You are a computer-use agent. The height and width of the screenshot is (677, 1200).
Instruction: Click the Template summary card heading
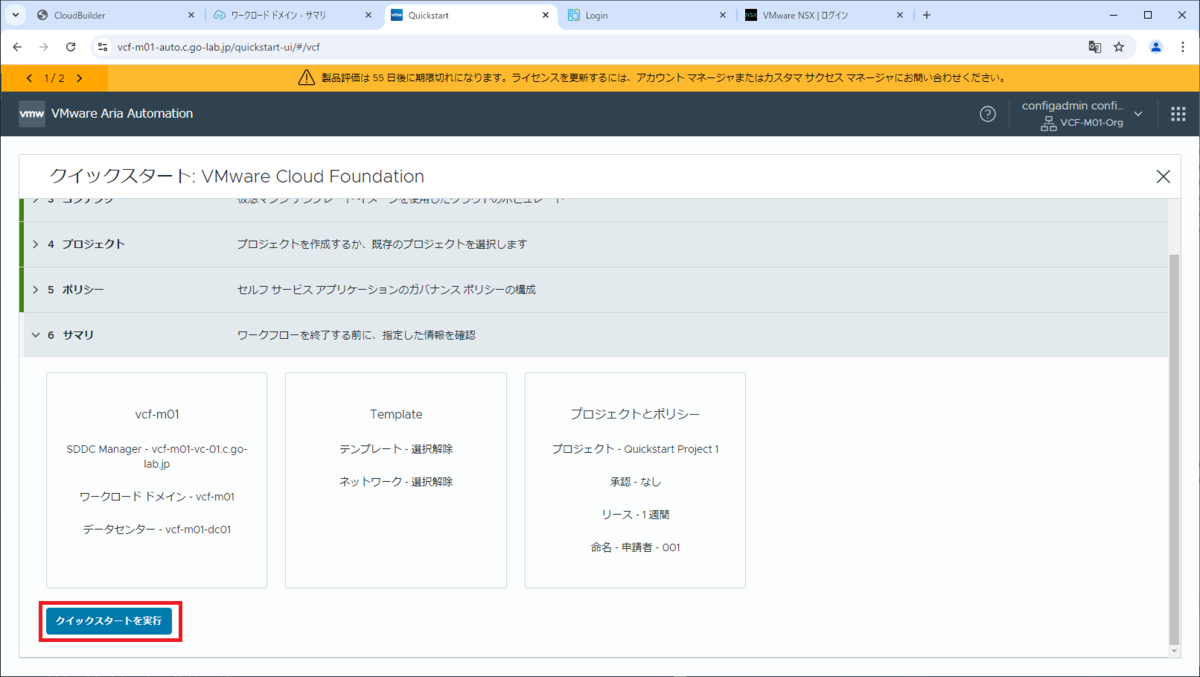click(396, 414)
